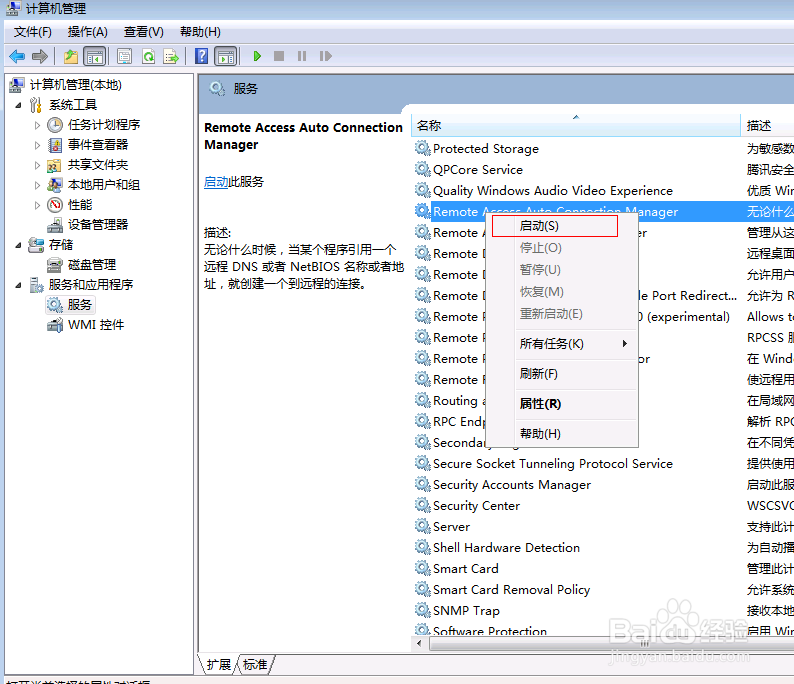Sort by the 描述 column header
Screen dimensions: 794x684
click(x=767, y=126)
